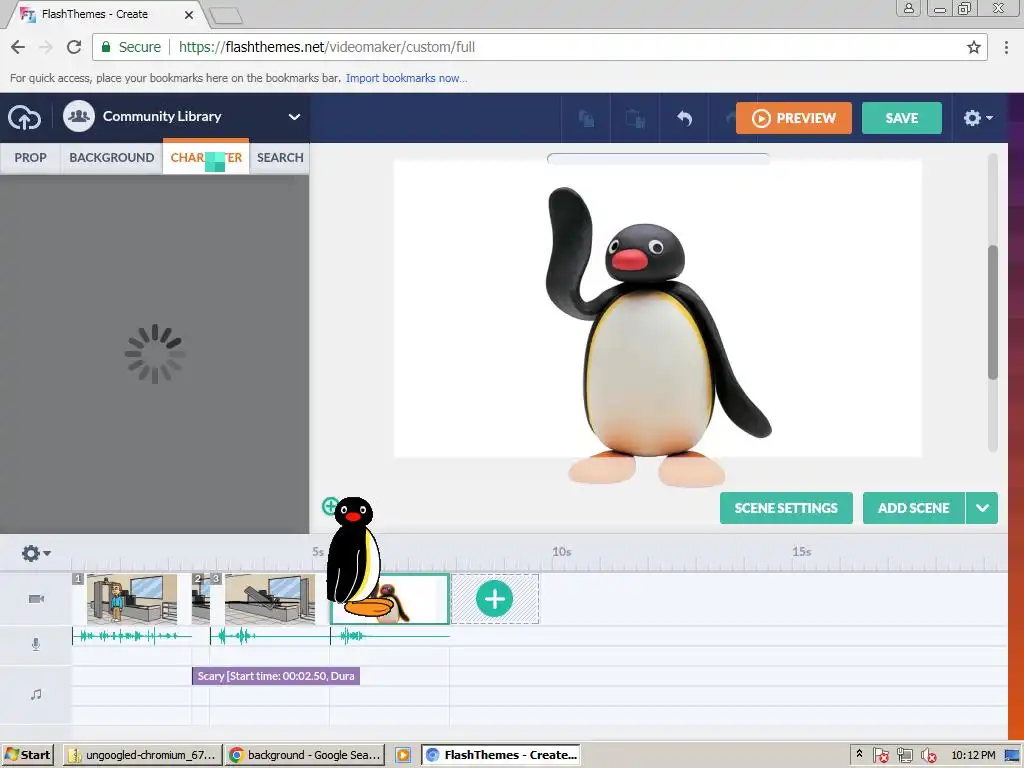Select the Pingu character on stage
The height and width of the screenshot is (768, 1024).
tap(657, 336)
